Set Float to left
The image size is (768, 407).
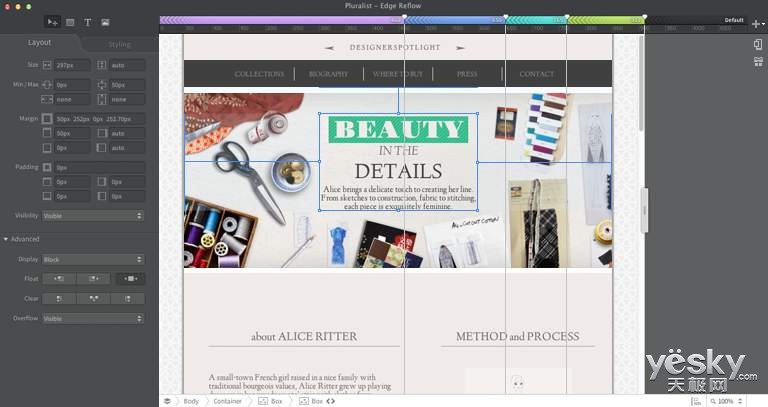coord(59,279)
